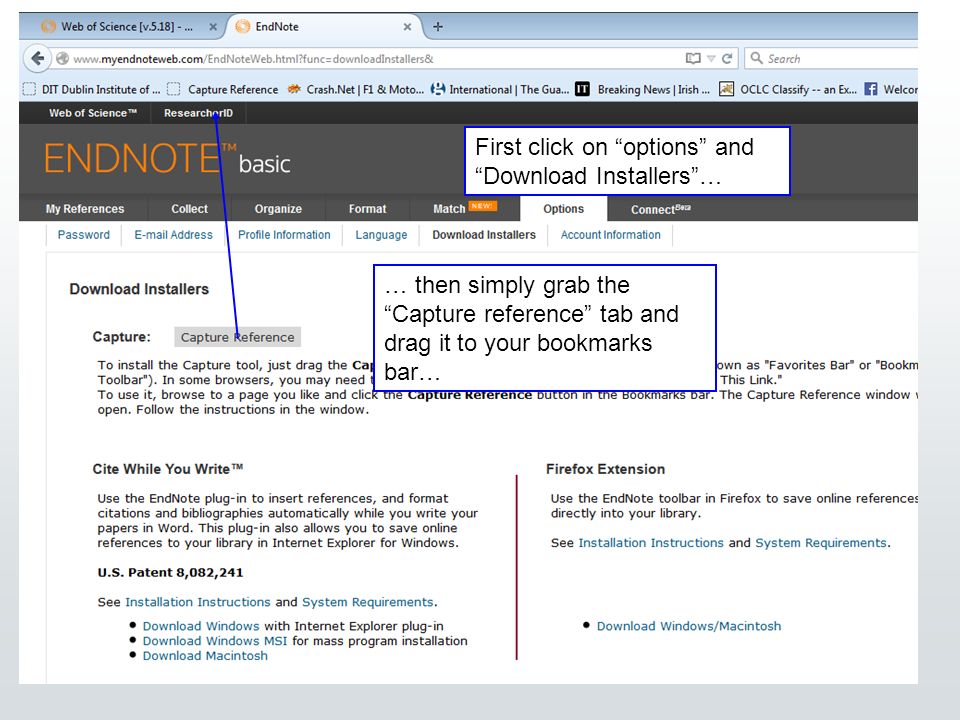Click Download Windows with IE plug-in

tap(201, 626)
